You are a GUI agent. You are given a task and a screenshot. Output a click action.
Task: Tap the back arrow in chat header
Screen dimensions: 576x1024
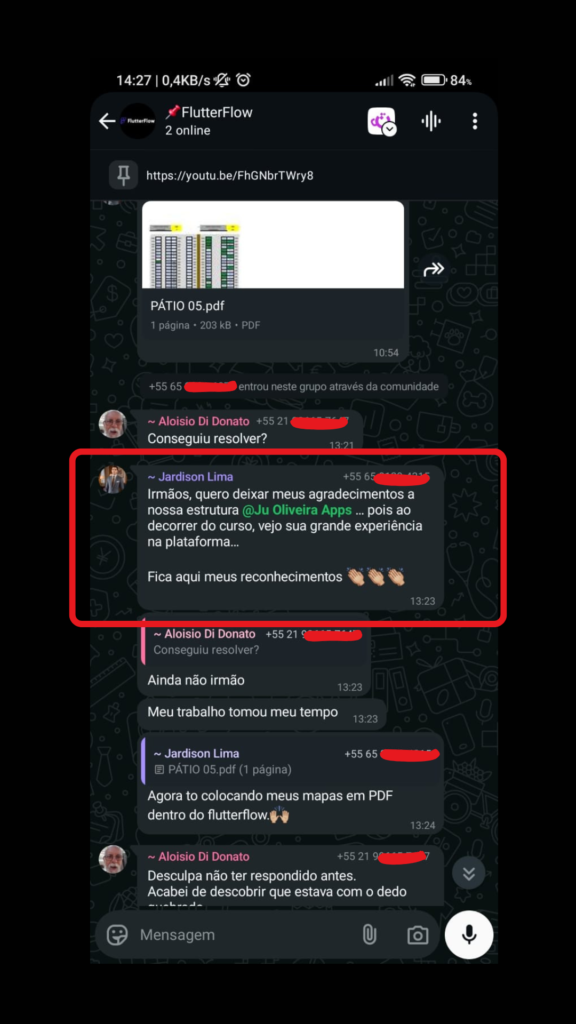(106, 121)
